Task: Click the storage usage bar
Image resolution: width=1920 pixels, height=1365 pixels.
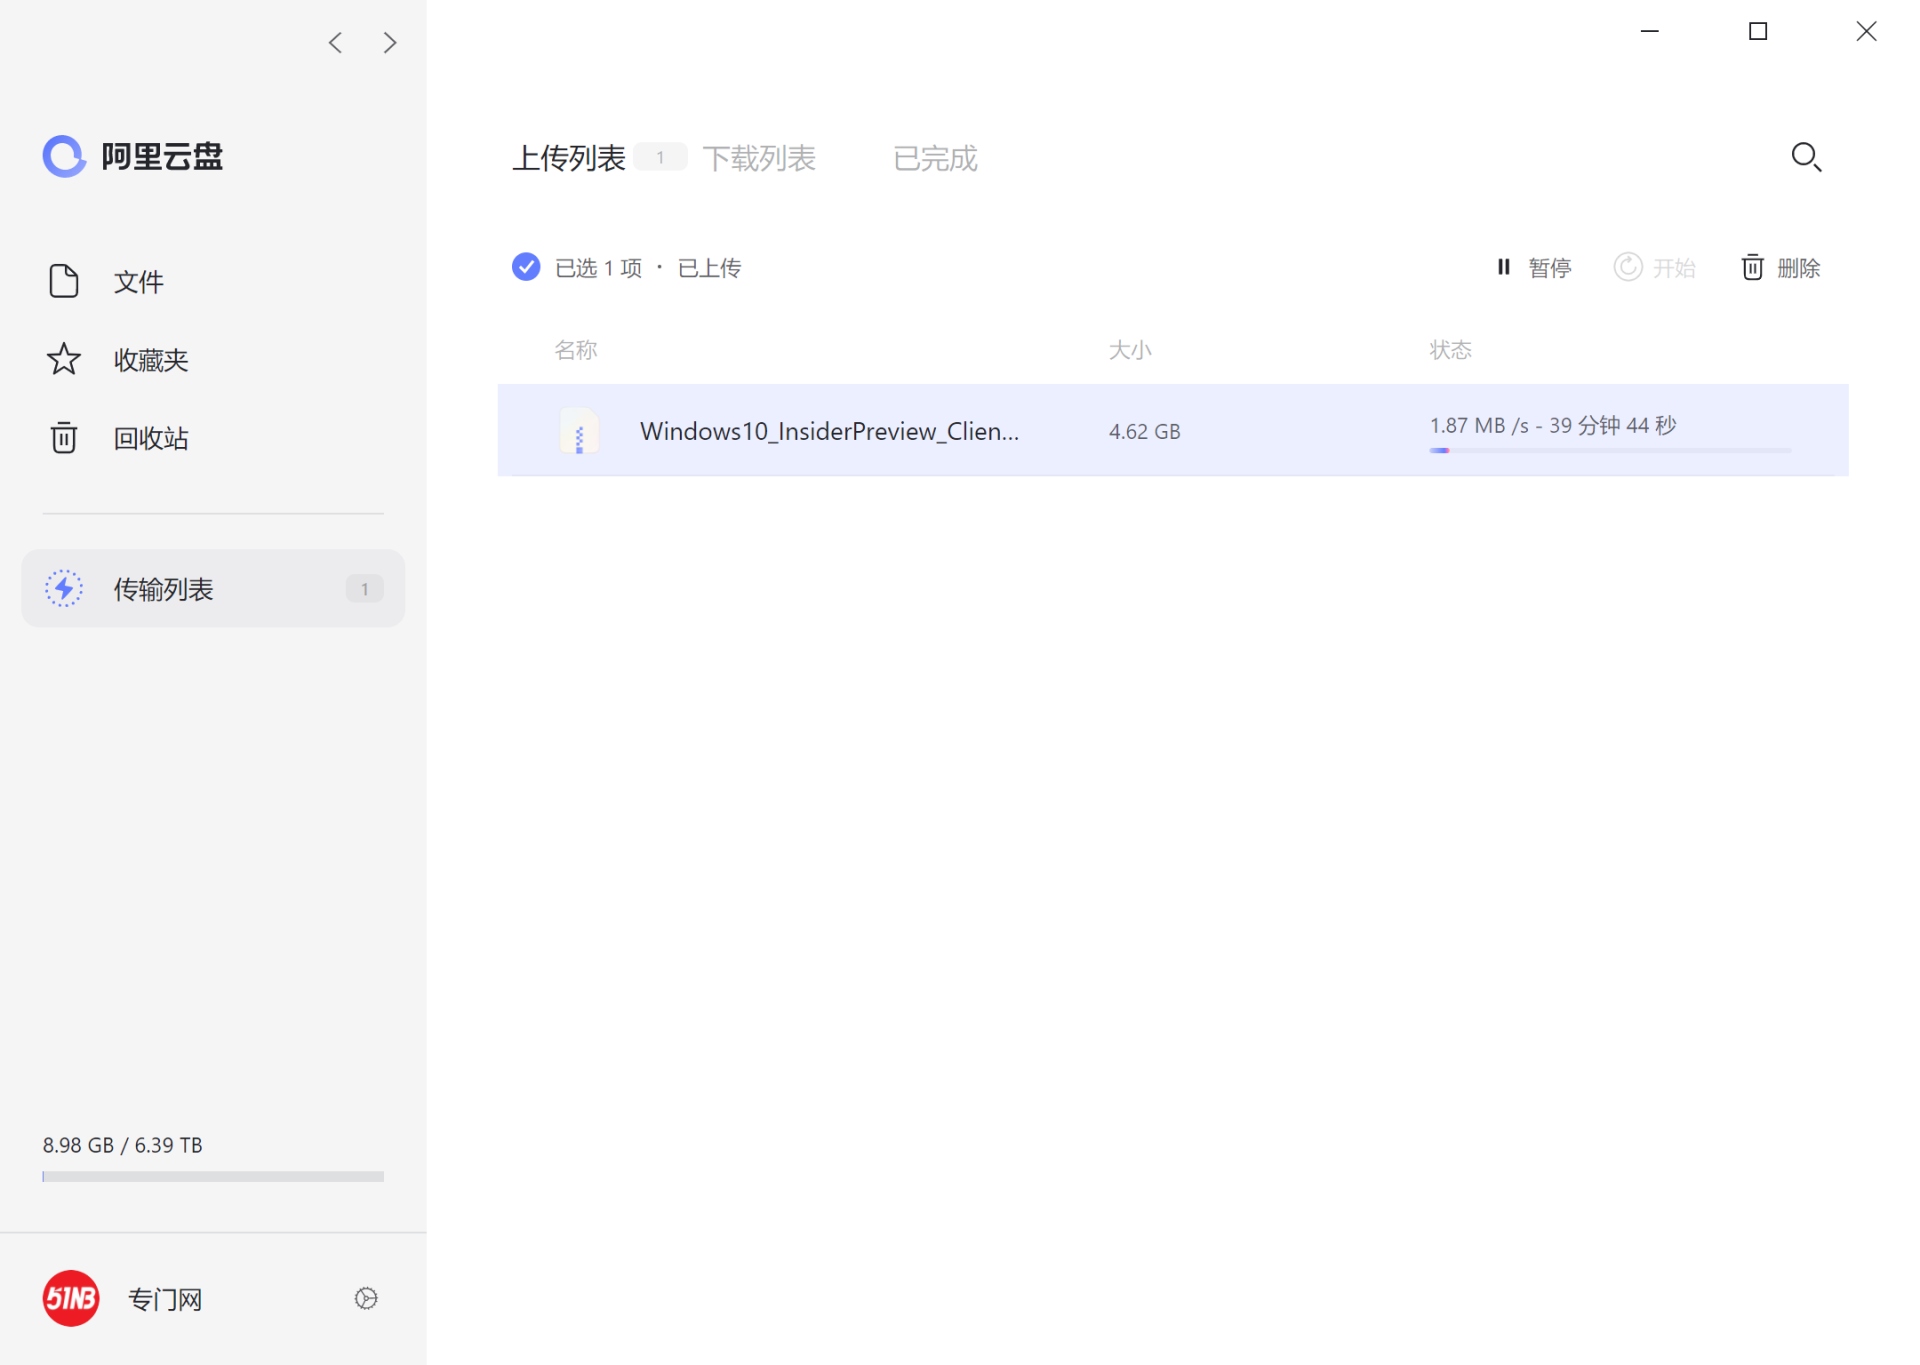Action: [213, 1176]
